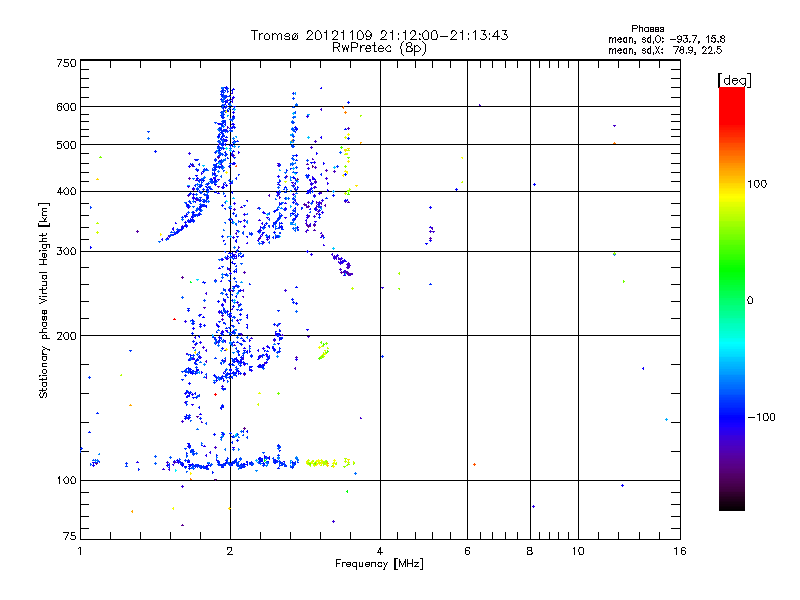This screenshot has width=800, height=600.
Task: Click the yellow-green E-layer trace near 100 km
Action: tap(330, 463)
